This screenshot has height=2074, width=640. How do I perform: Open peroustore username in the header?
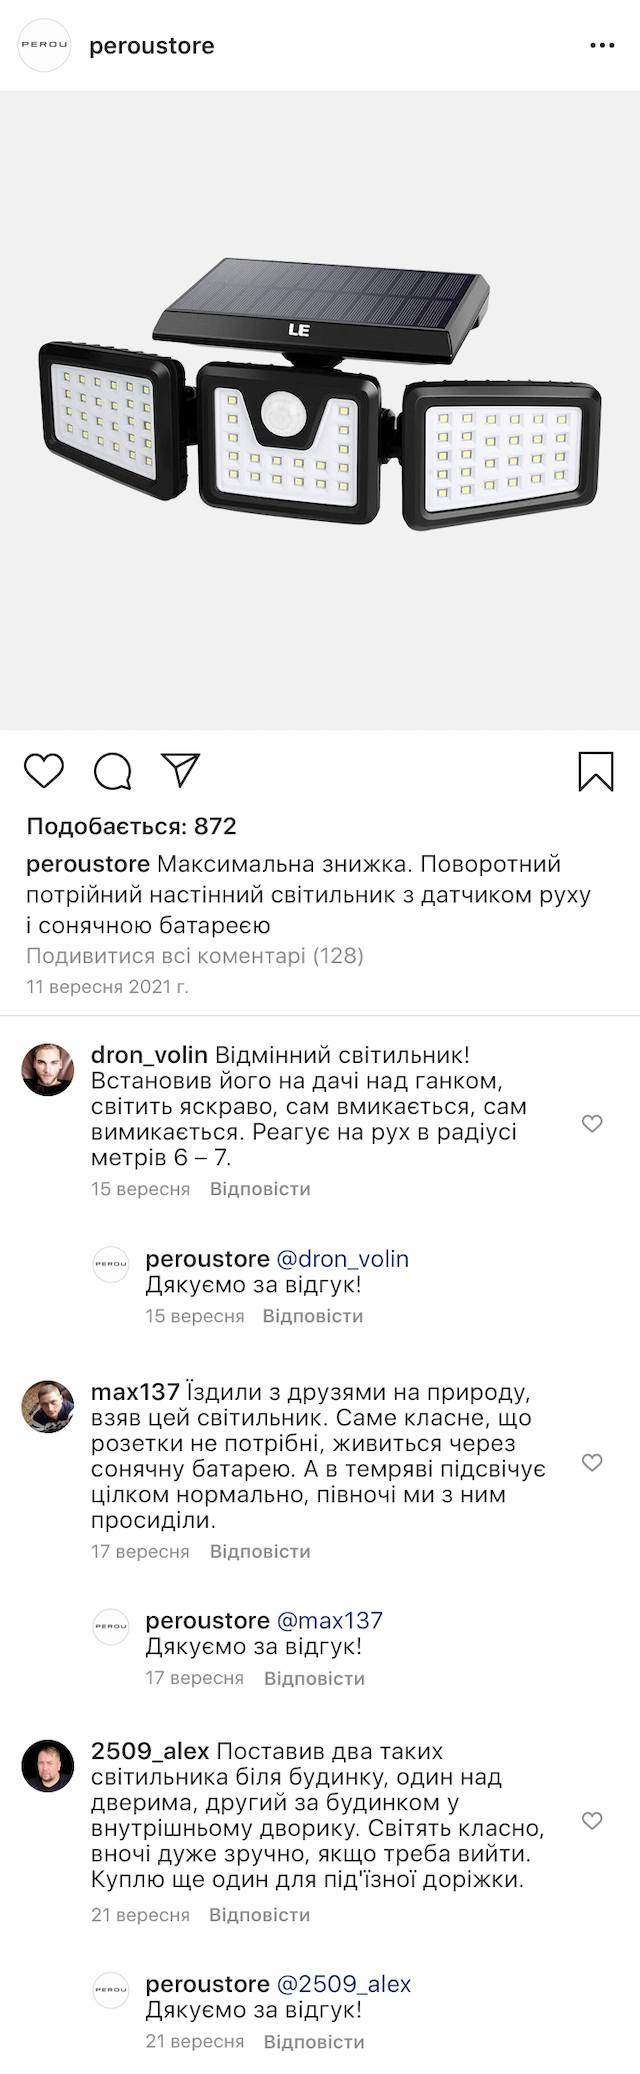(x=152, y=46)
